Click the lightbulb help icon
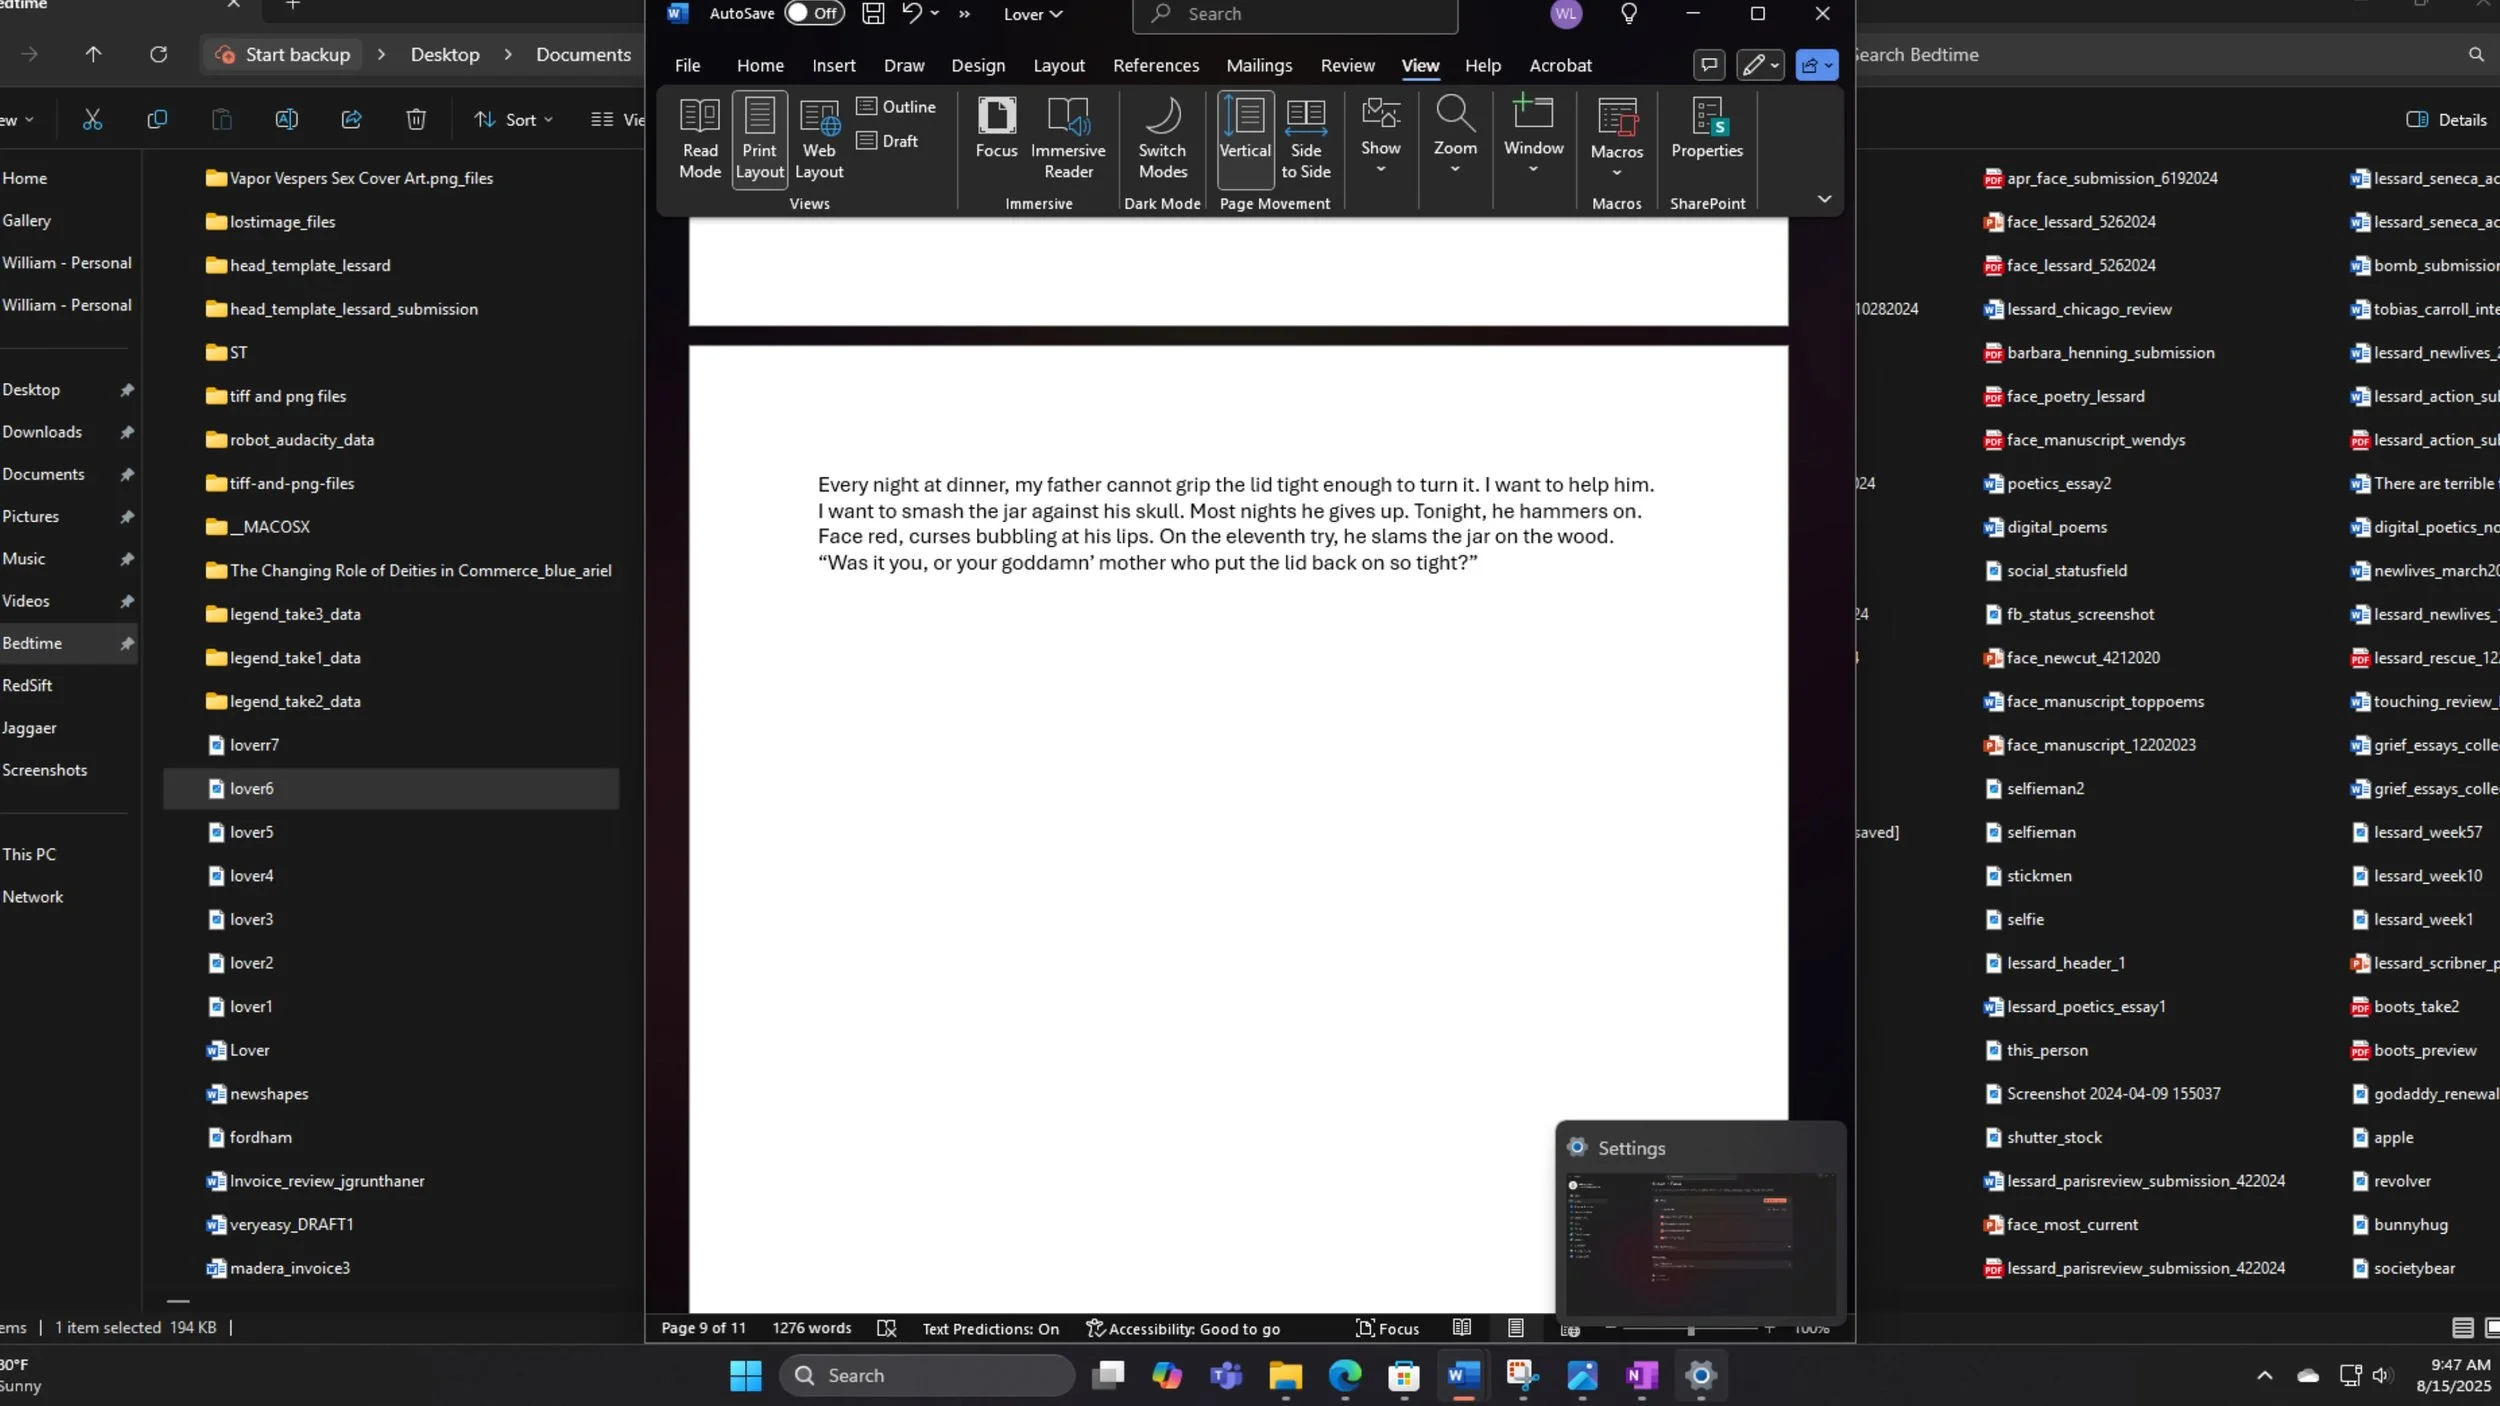2500x1406 pixels. (x=1629, y=14)
